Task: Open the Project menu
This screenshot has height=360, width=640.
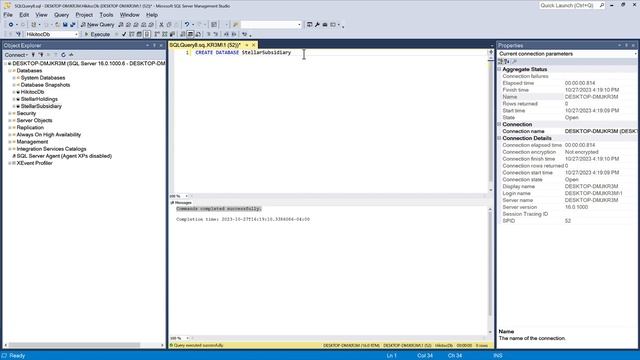Action: pos(84,15)
